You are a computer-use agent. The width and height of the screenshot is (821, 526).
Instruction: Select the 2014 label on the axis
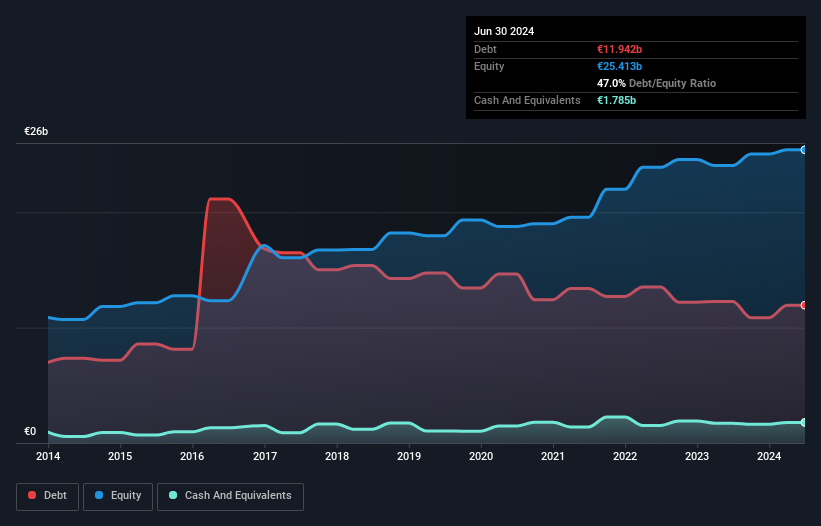click(x=48, y=456)
